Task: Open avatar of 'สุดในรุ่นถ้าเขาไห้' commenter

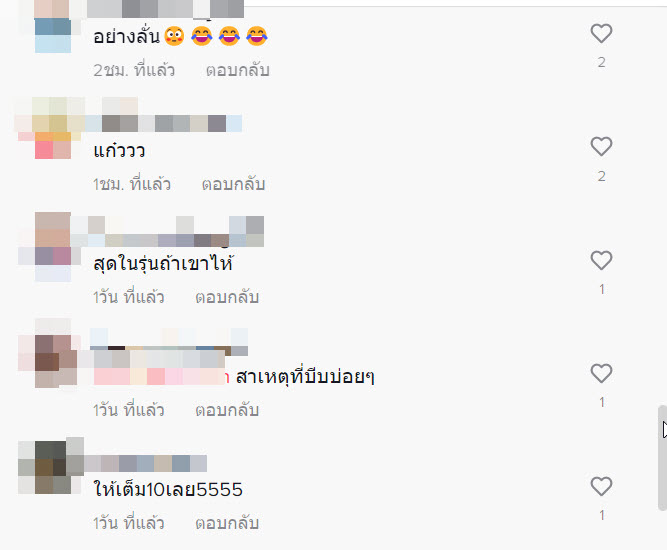Action: point(53,247)
